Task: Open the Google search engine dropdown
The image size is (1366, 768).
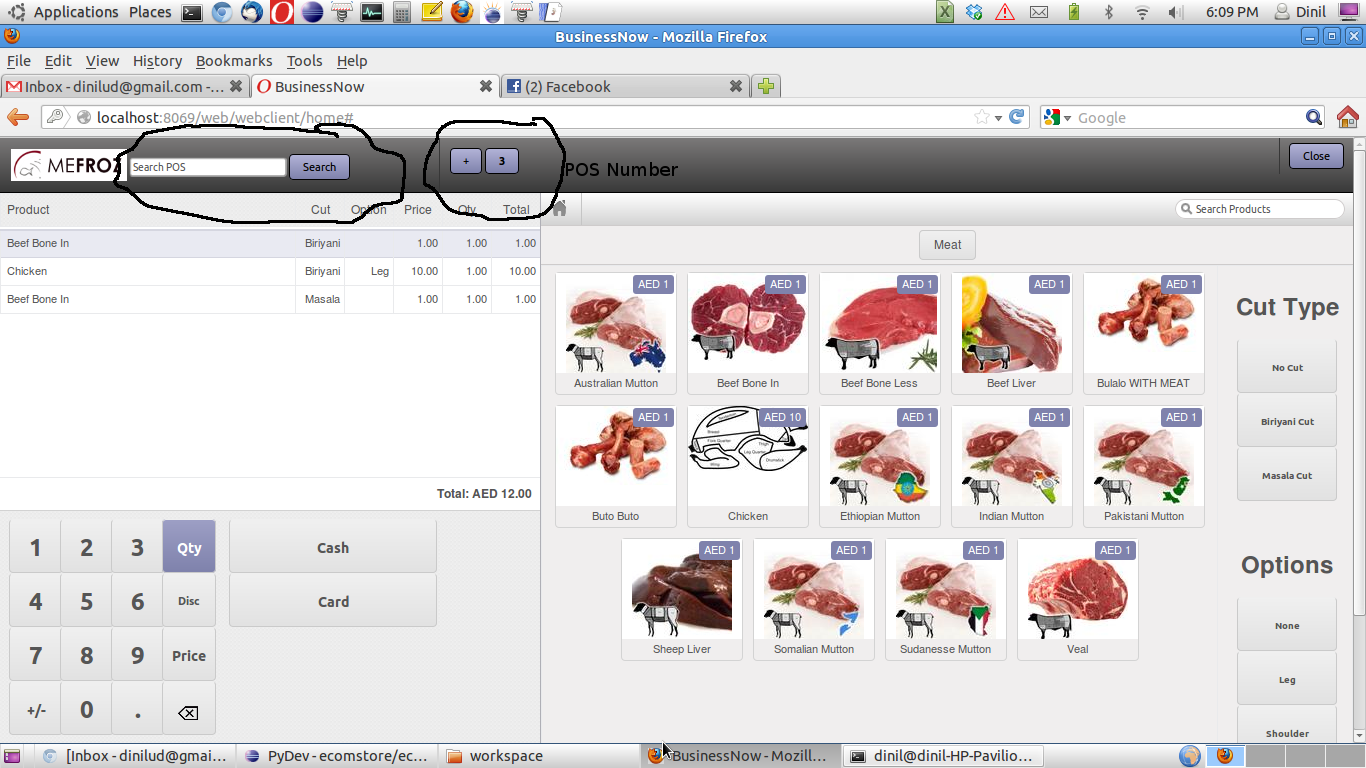Action: (x=1058, y=118)
